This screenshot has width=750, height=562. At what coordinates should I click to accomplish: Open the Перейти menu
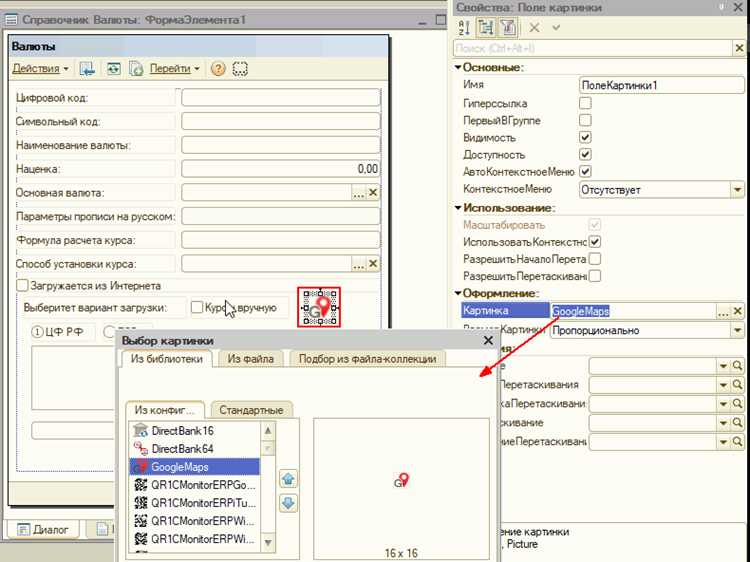tap(175, 68)
